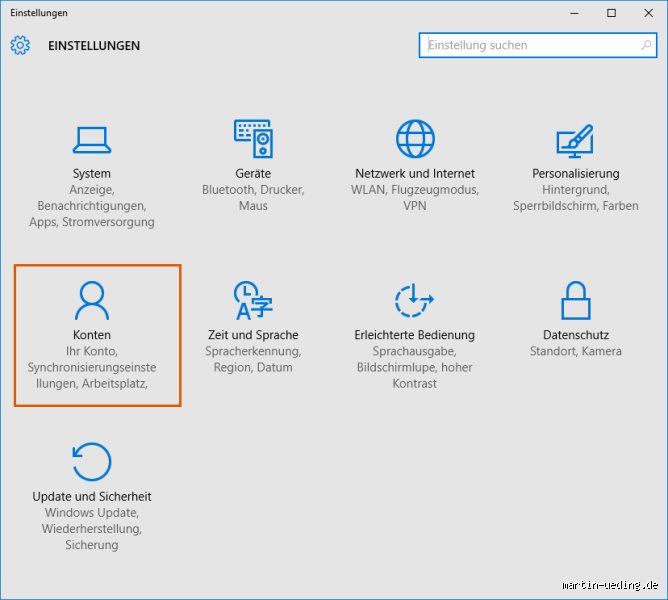Screen dimensions: 668x600
Task: Minimize the Einstellungen window
Action: tap(574, 13)
